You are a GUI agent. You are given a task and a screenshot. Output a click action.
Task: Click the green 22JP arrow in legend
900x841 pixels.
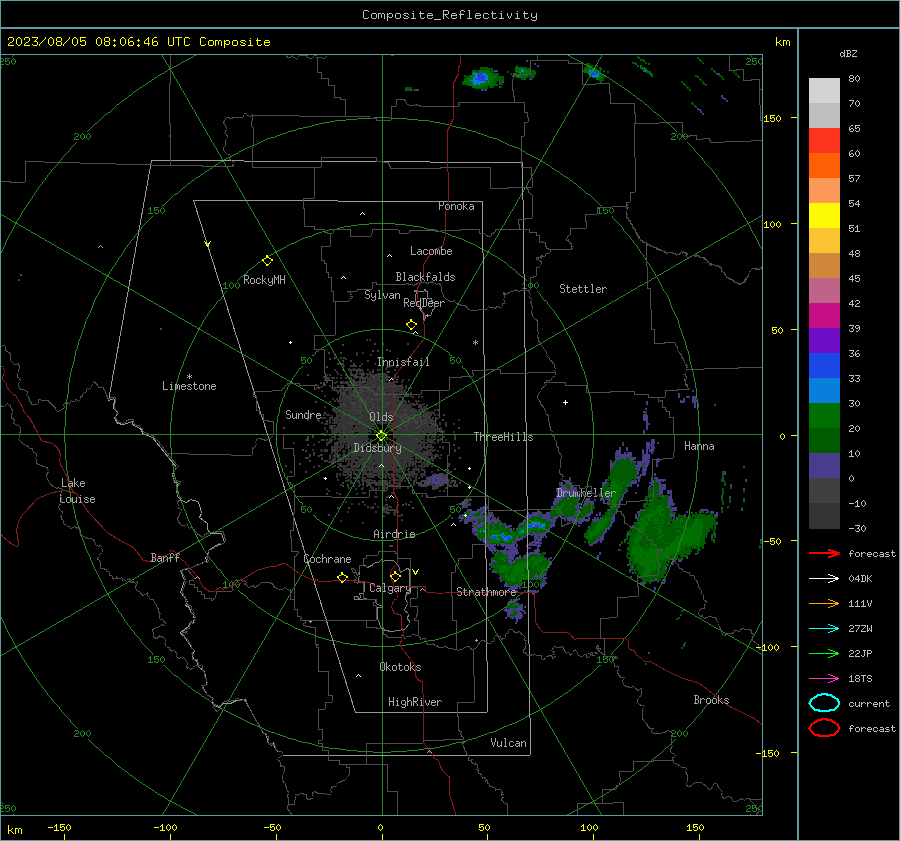tap(824, 653)
